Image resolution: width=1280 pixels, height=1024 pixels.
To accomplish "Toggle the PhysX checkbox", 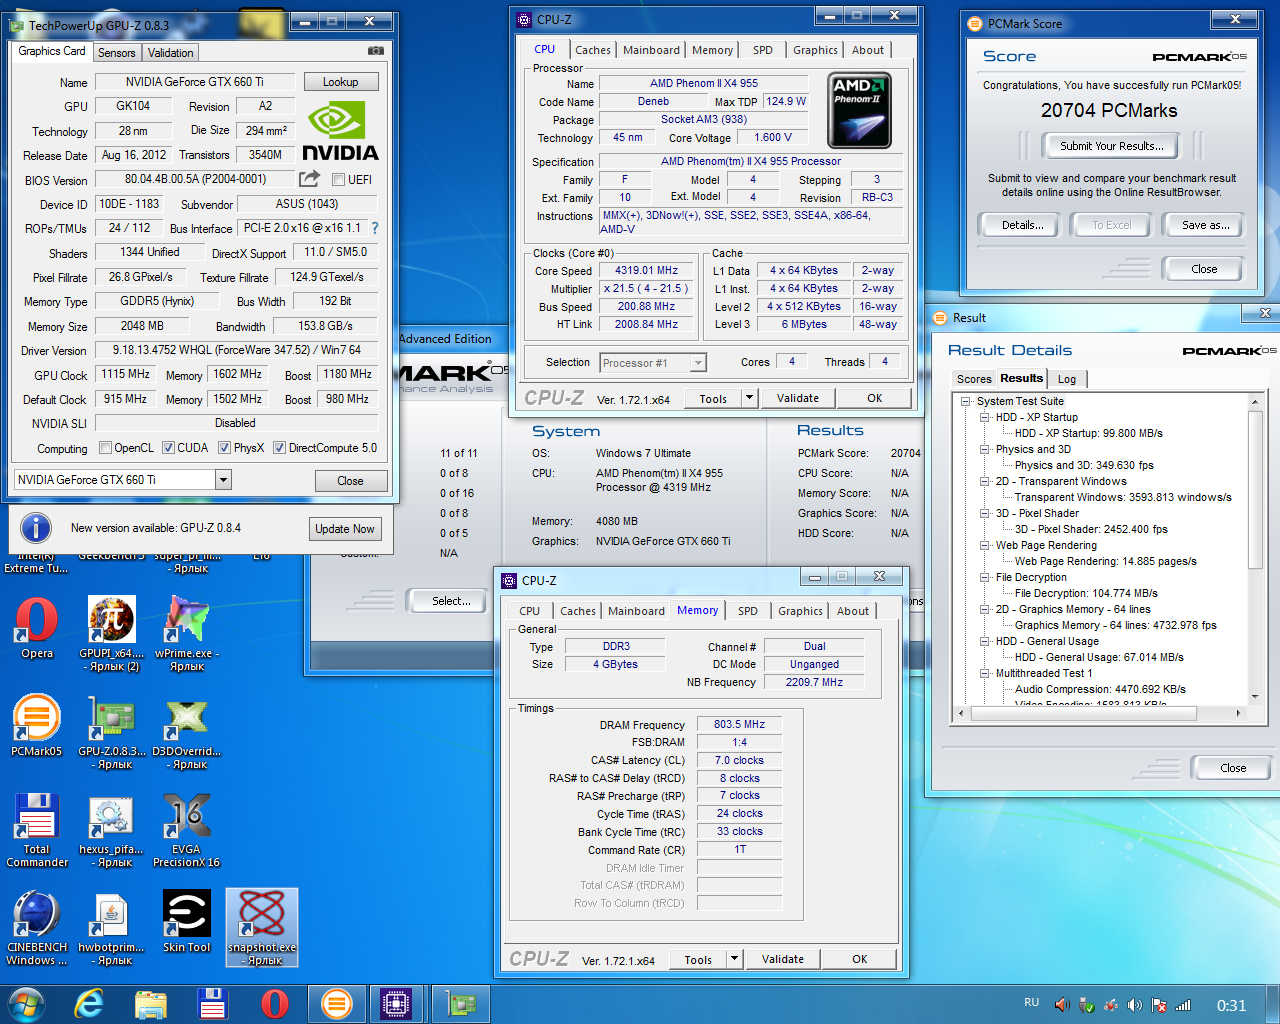I will (224, 448).
